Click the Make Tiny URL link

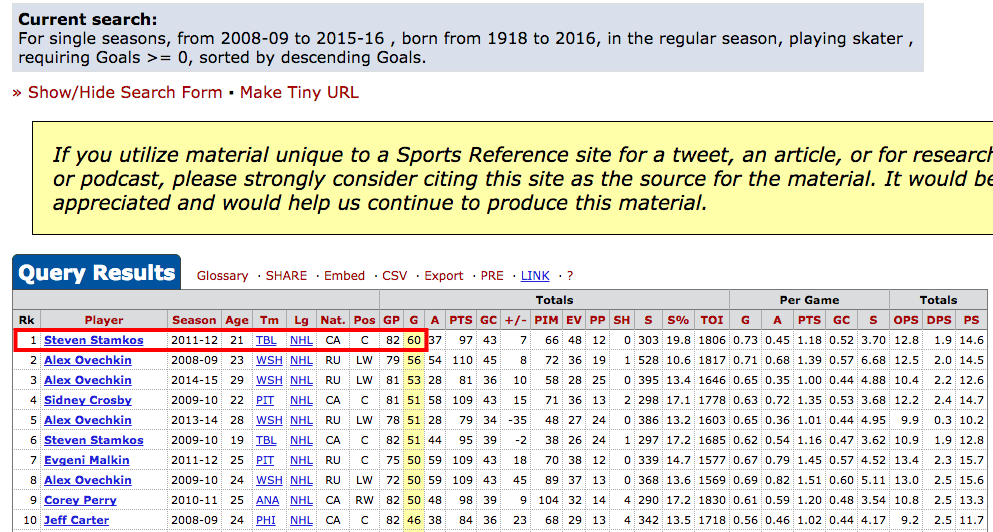pos(299,92)
